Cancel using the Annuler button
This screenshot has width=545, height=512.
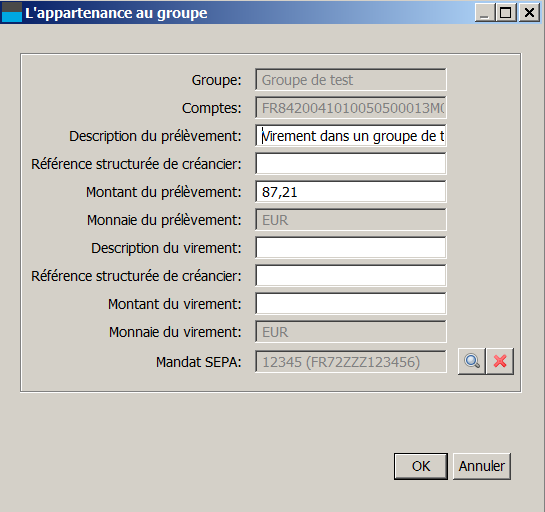coord(482,466)
